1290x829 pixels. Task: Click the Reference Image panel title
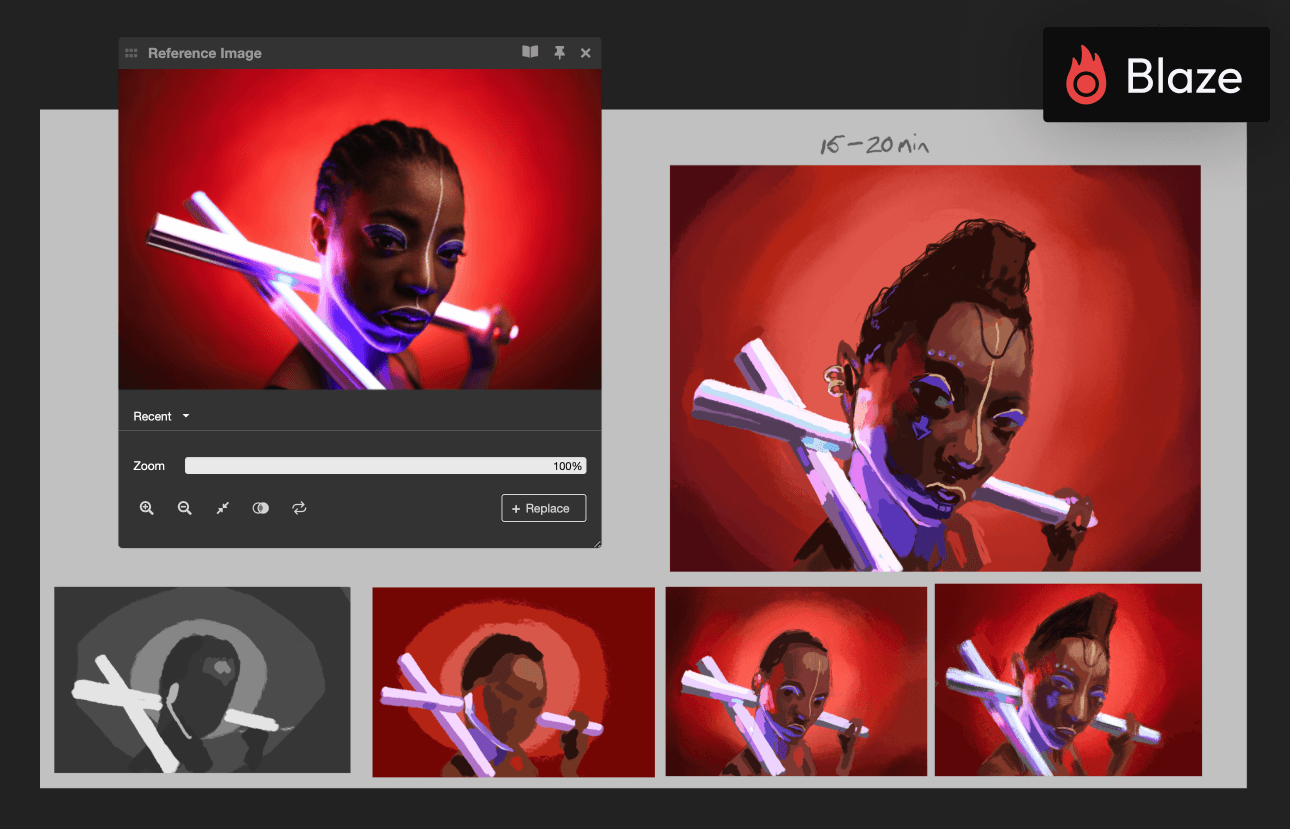(x=205, y=53)
